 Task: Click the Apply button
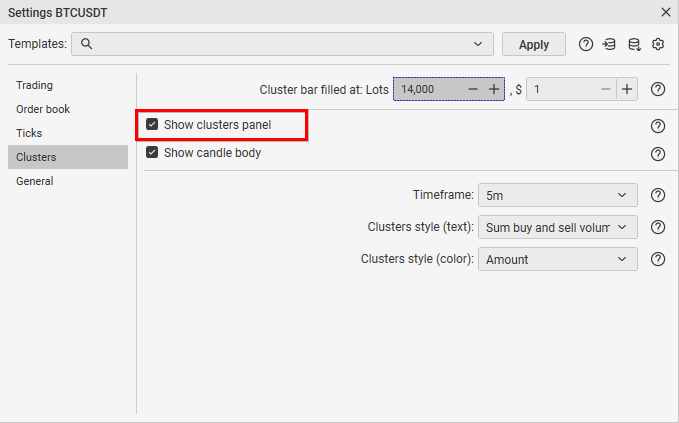click(534, 44)
